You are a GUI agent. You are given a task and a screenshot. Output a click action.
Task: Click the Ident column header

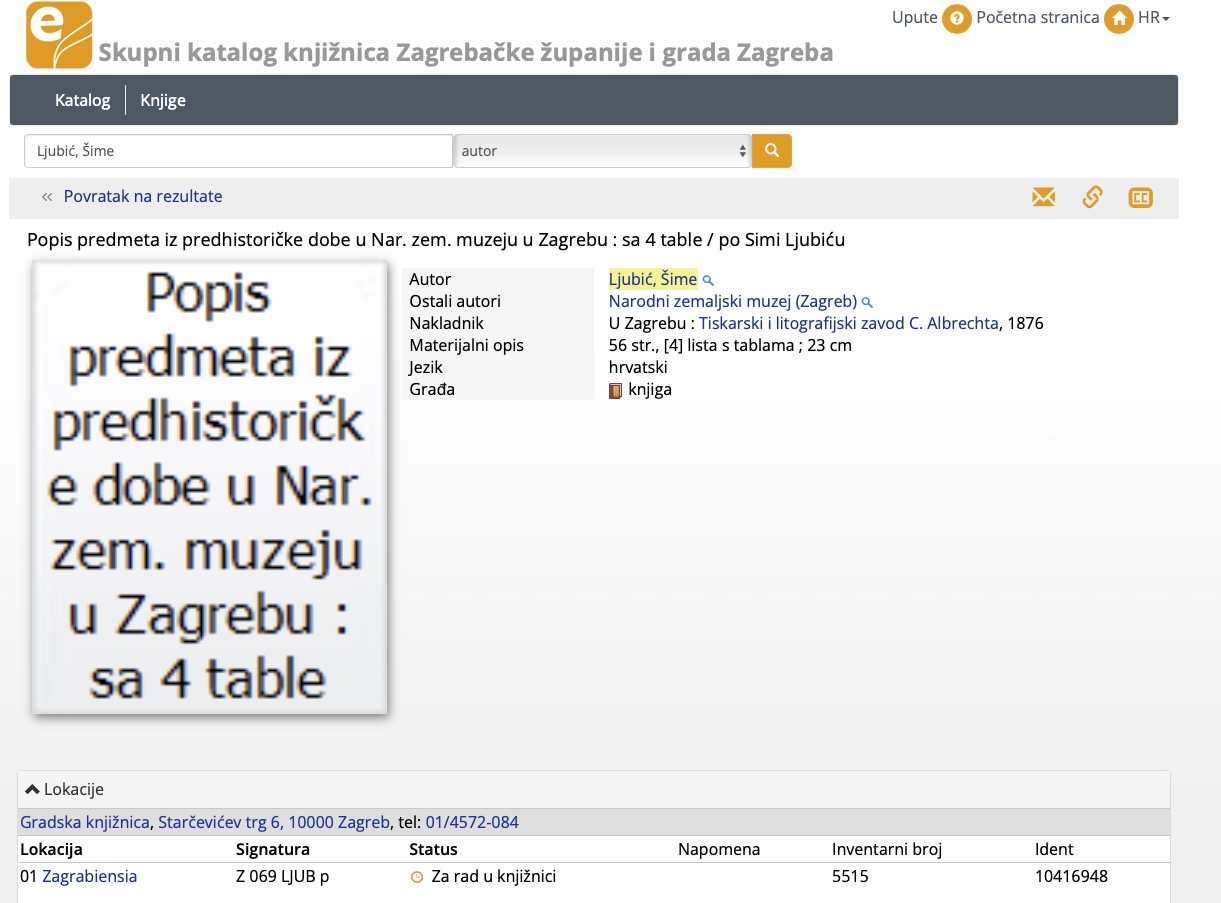(1054, 850)
